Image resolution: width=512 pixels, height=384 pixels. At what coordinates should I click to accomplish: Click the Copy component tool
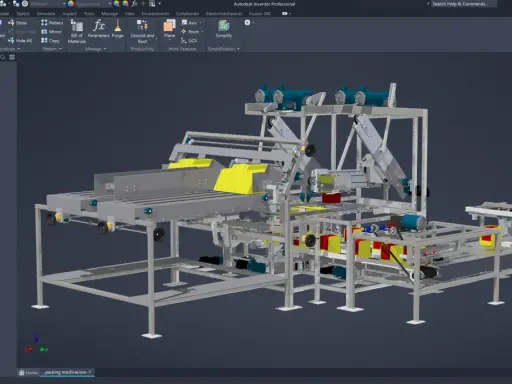[x=50, y=41]
